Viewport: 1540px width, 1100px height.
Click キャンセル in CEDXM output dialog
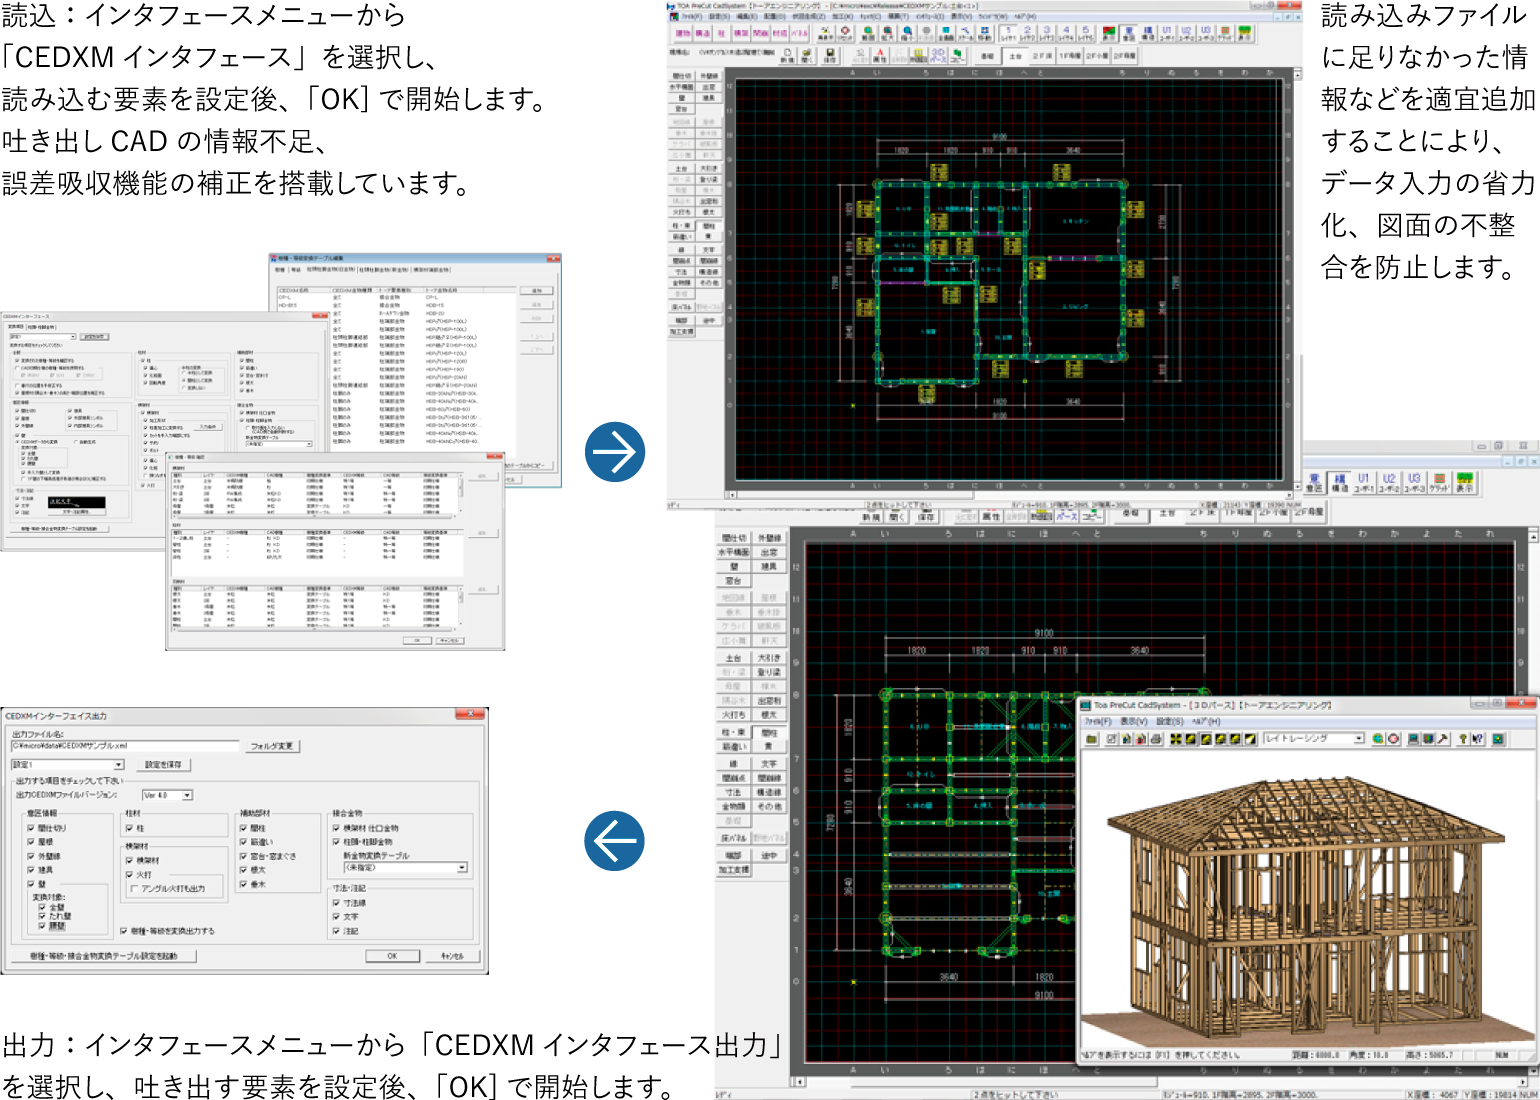point(452,956)
